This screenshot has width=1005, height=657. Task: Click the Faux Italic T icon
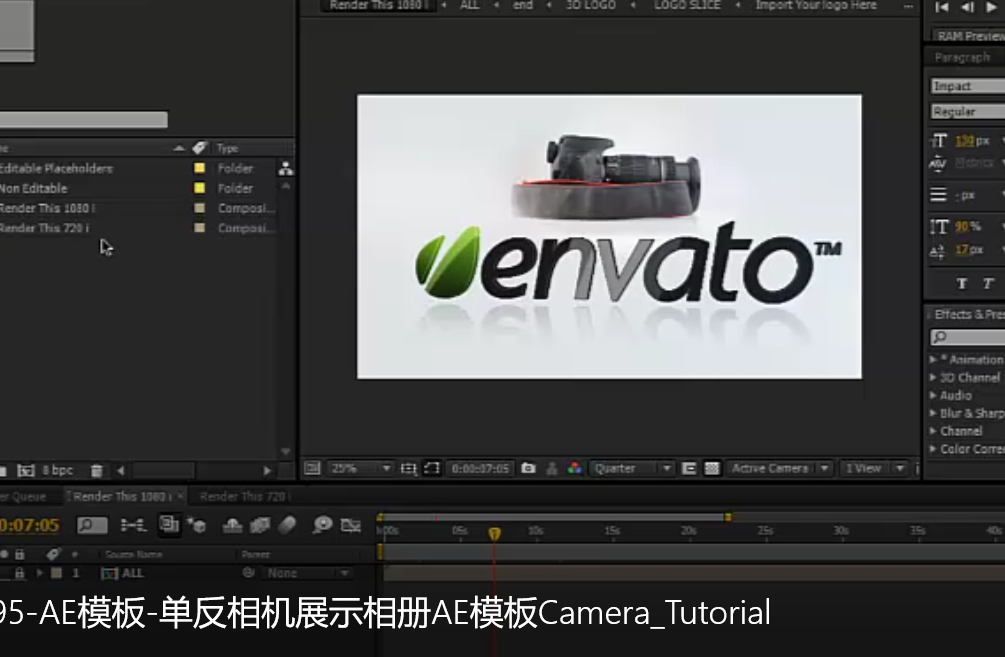click(x=988, y=284)
